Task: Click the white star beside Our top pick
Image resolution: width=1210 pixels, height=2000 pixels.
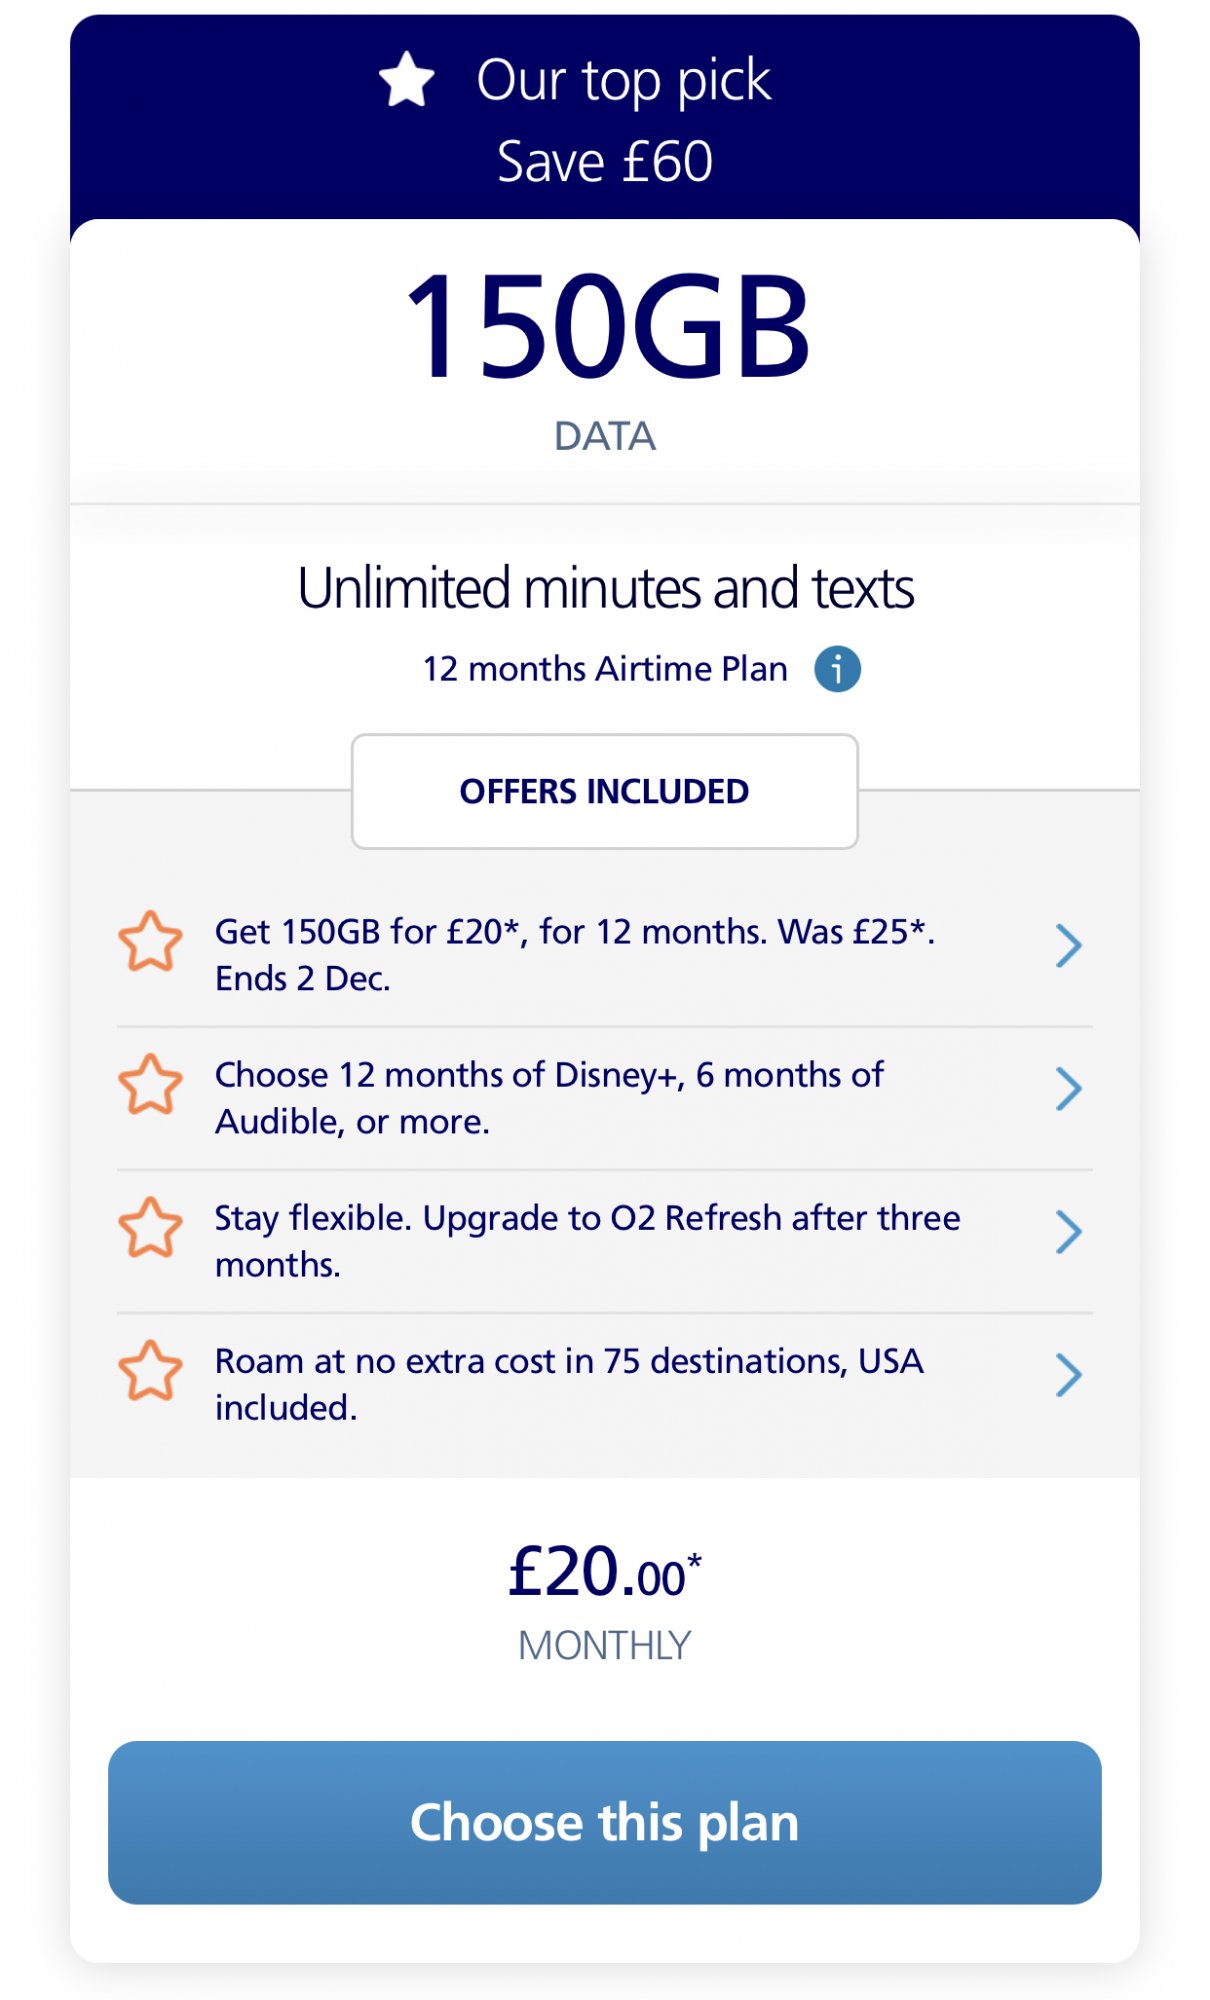Action: pos(407,81)
